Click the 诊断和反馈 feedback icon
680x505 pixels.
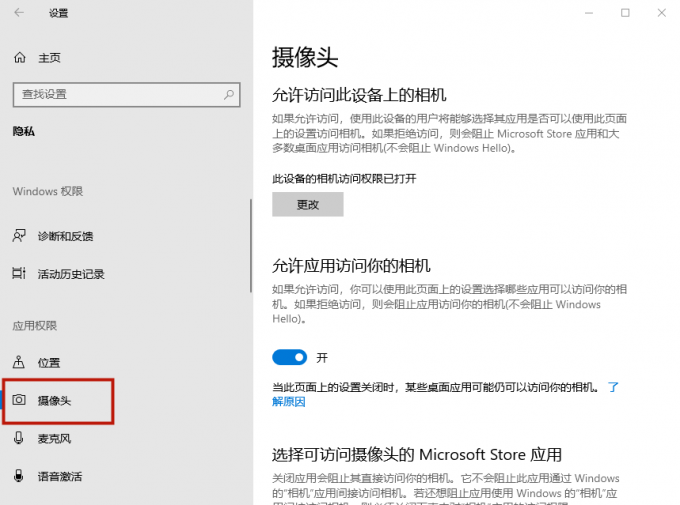point(19,236)
